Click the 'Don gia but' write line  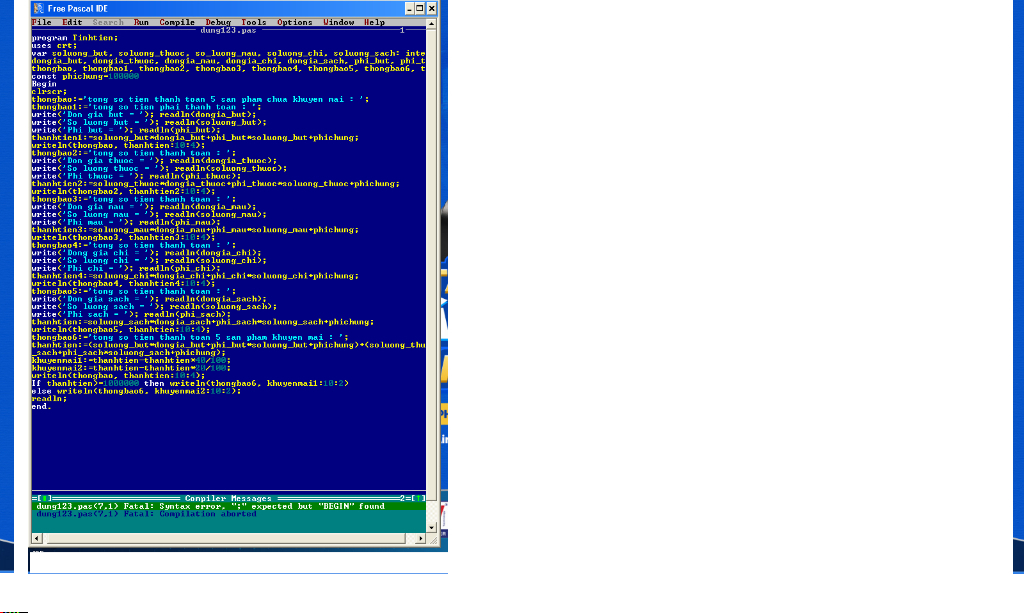[144, 115]
